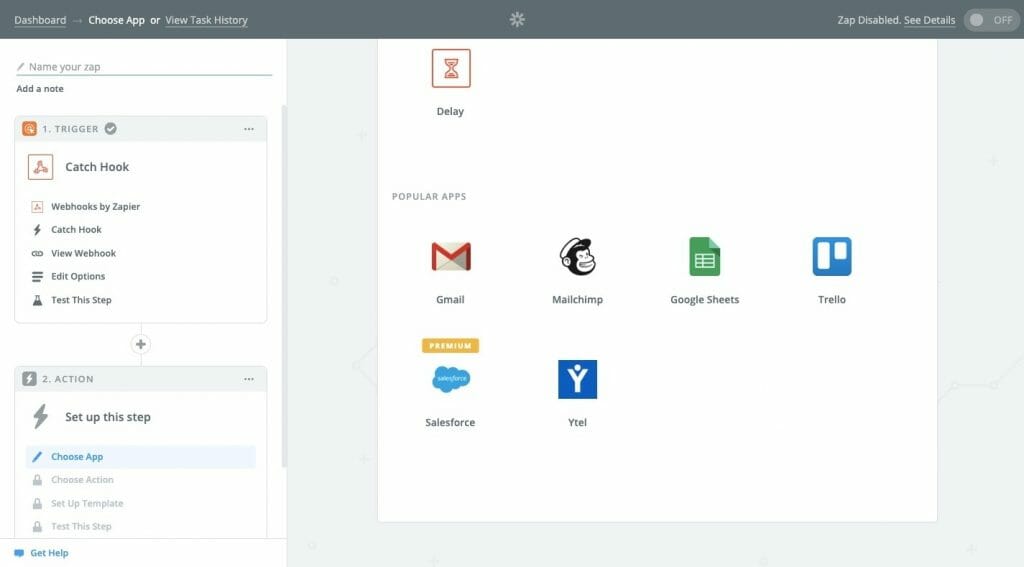
Task: Open View Task History link
Action: [206, 20]
